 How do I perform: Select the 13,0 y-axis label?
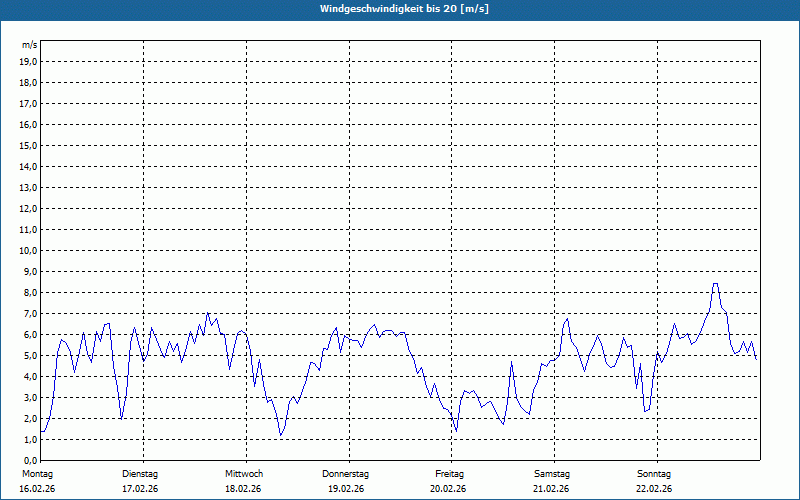28,187
